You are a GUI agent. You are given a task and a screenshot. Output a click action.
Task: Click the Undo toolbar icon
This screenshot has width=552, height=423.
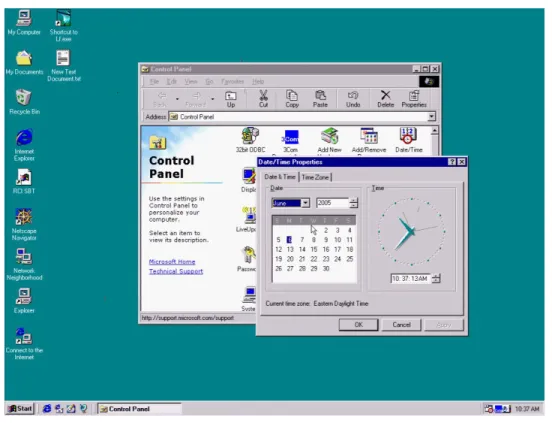click(353, 99)
